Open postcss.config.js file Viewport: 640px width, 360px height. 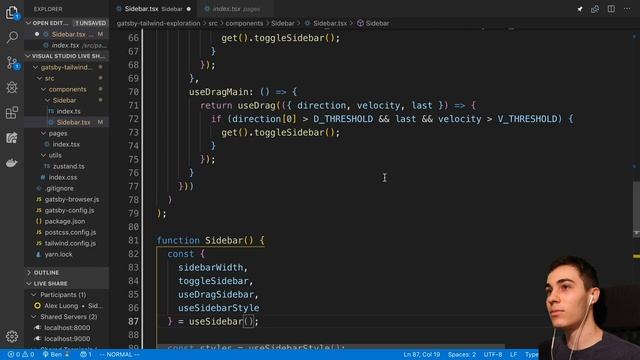[x=66, y=232]
